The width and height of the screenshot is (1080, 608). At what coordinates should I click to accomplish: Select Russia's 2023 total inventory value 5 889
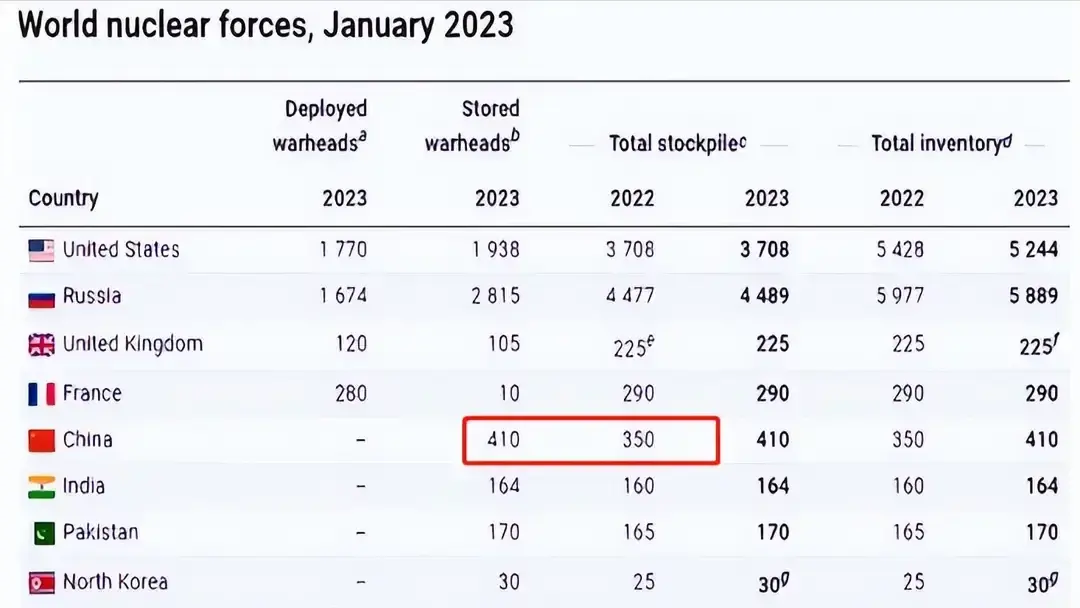(x=1033, y=296)
